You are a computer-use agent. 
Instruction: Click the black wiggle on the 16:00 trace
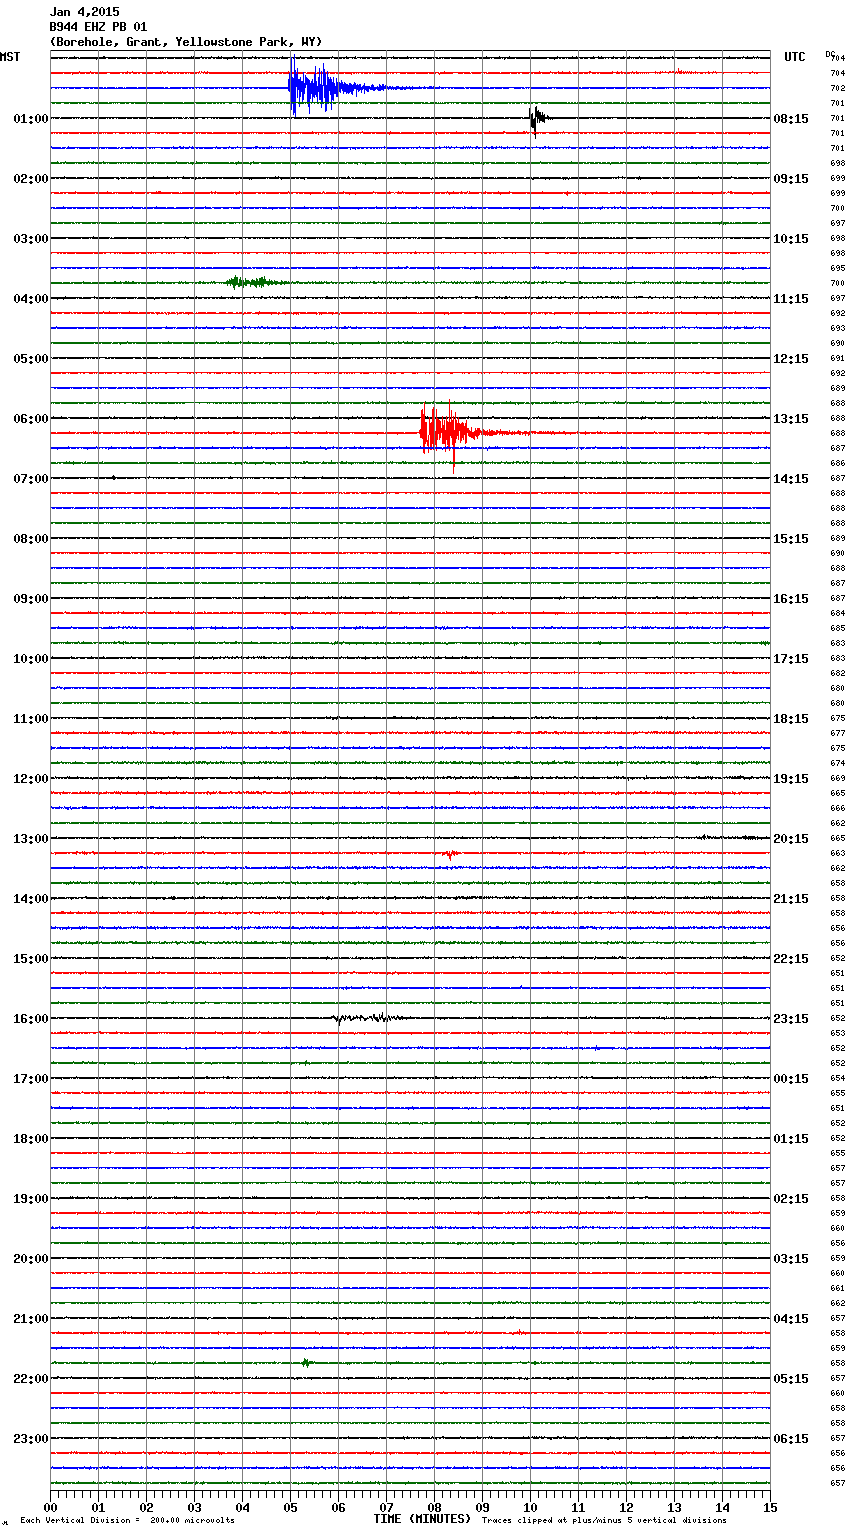tap(370, 1018)
